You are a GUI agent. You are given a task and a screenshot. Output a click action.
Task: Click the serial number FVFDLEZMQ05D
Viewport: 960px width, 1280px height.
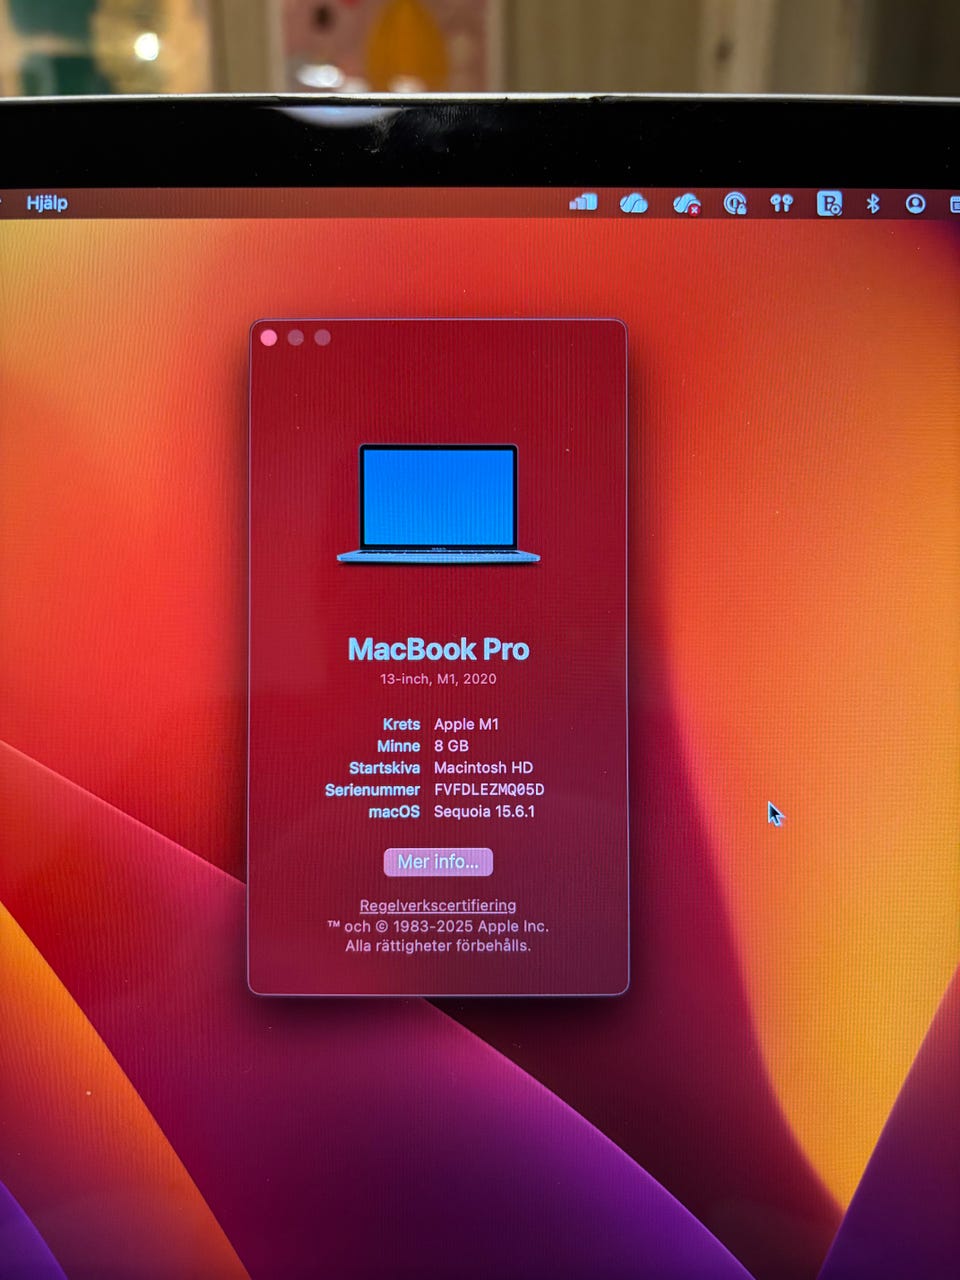pos(489,790)
